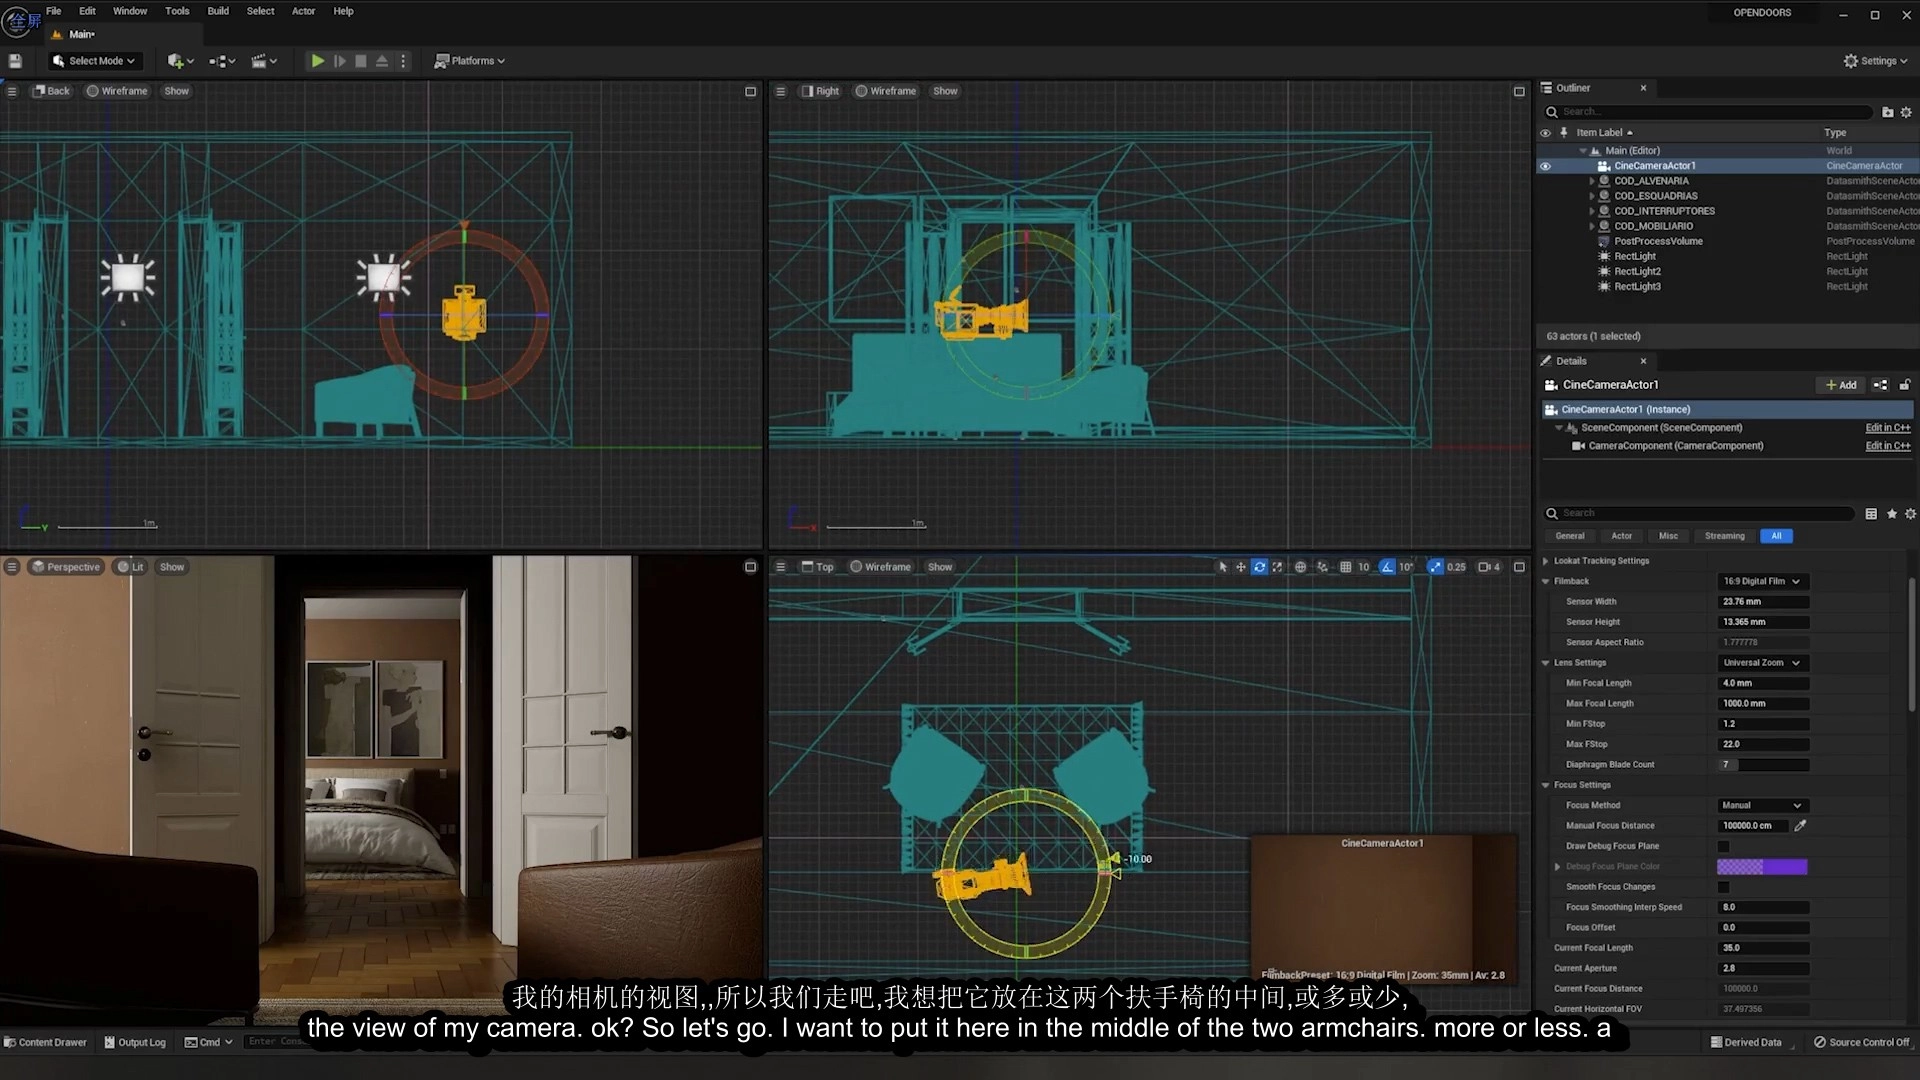Toggle grid snapping in Top viewport
Screen dimensions: 1920x1080
click(1346, 567)
